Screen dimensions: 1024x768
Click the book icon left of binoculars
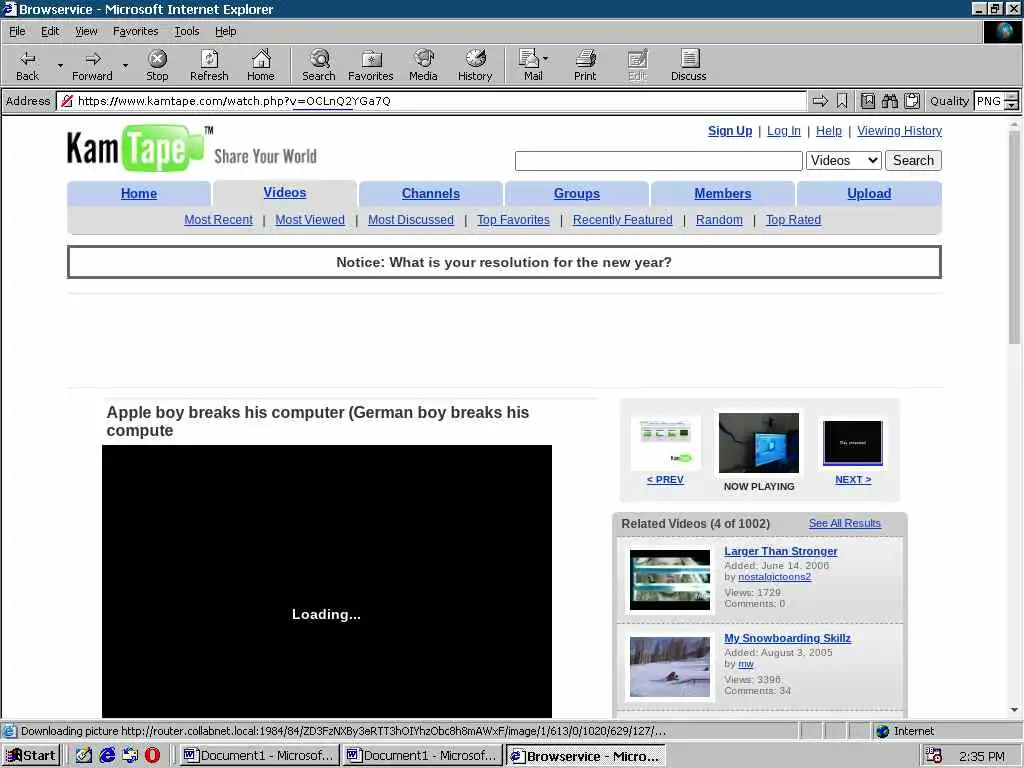[x=867, y=101]
